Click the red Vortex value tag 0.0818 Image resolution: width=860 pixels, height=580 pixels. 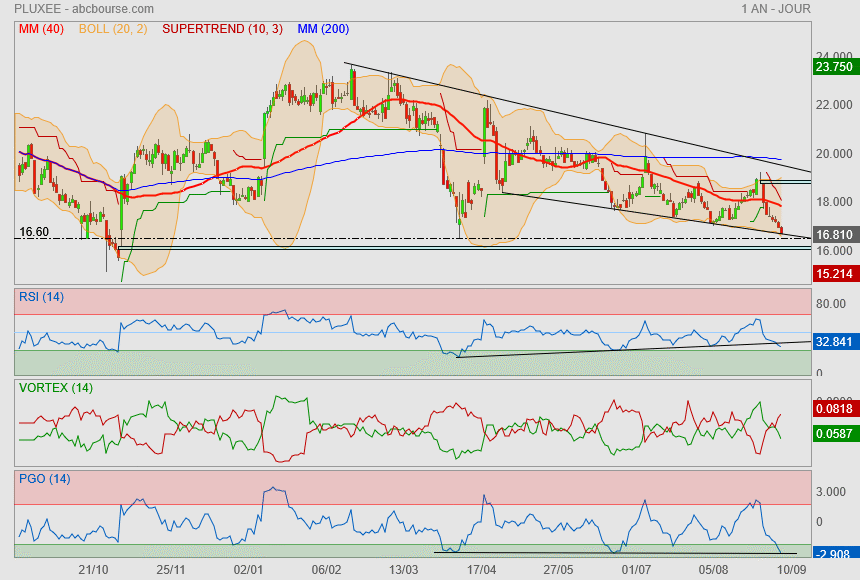tap(834, 409)
